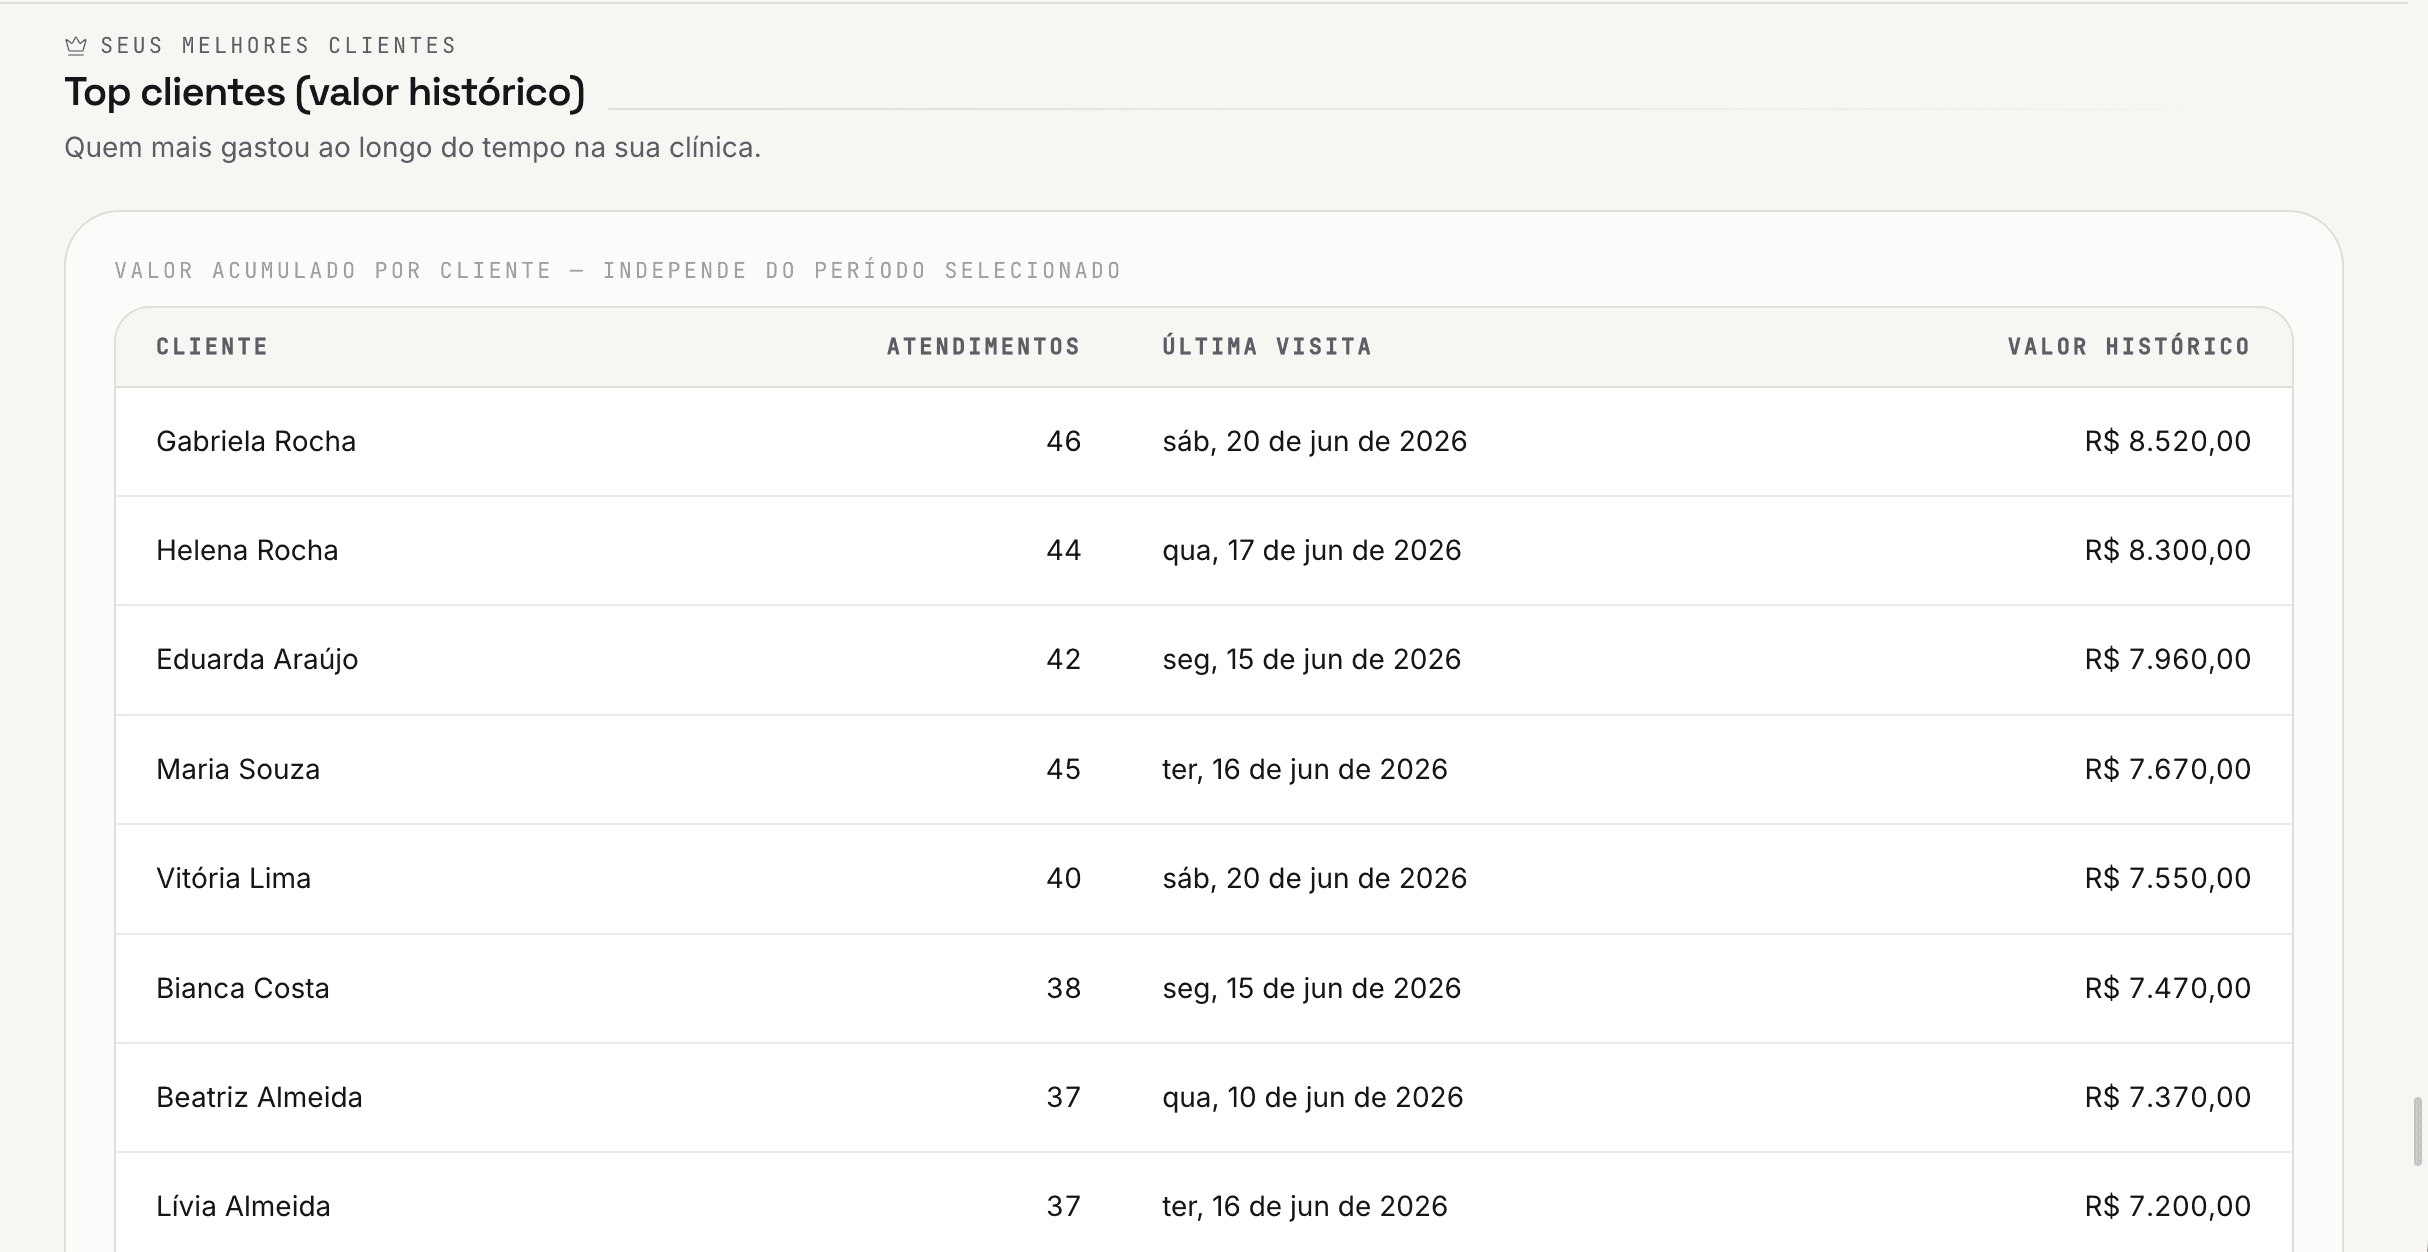Viewport: 2428px width, 1252px height.
Task: Click date qua, 10 de jun de 2026
Action: 1312,1097
